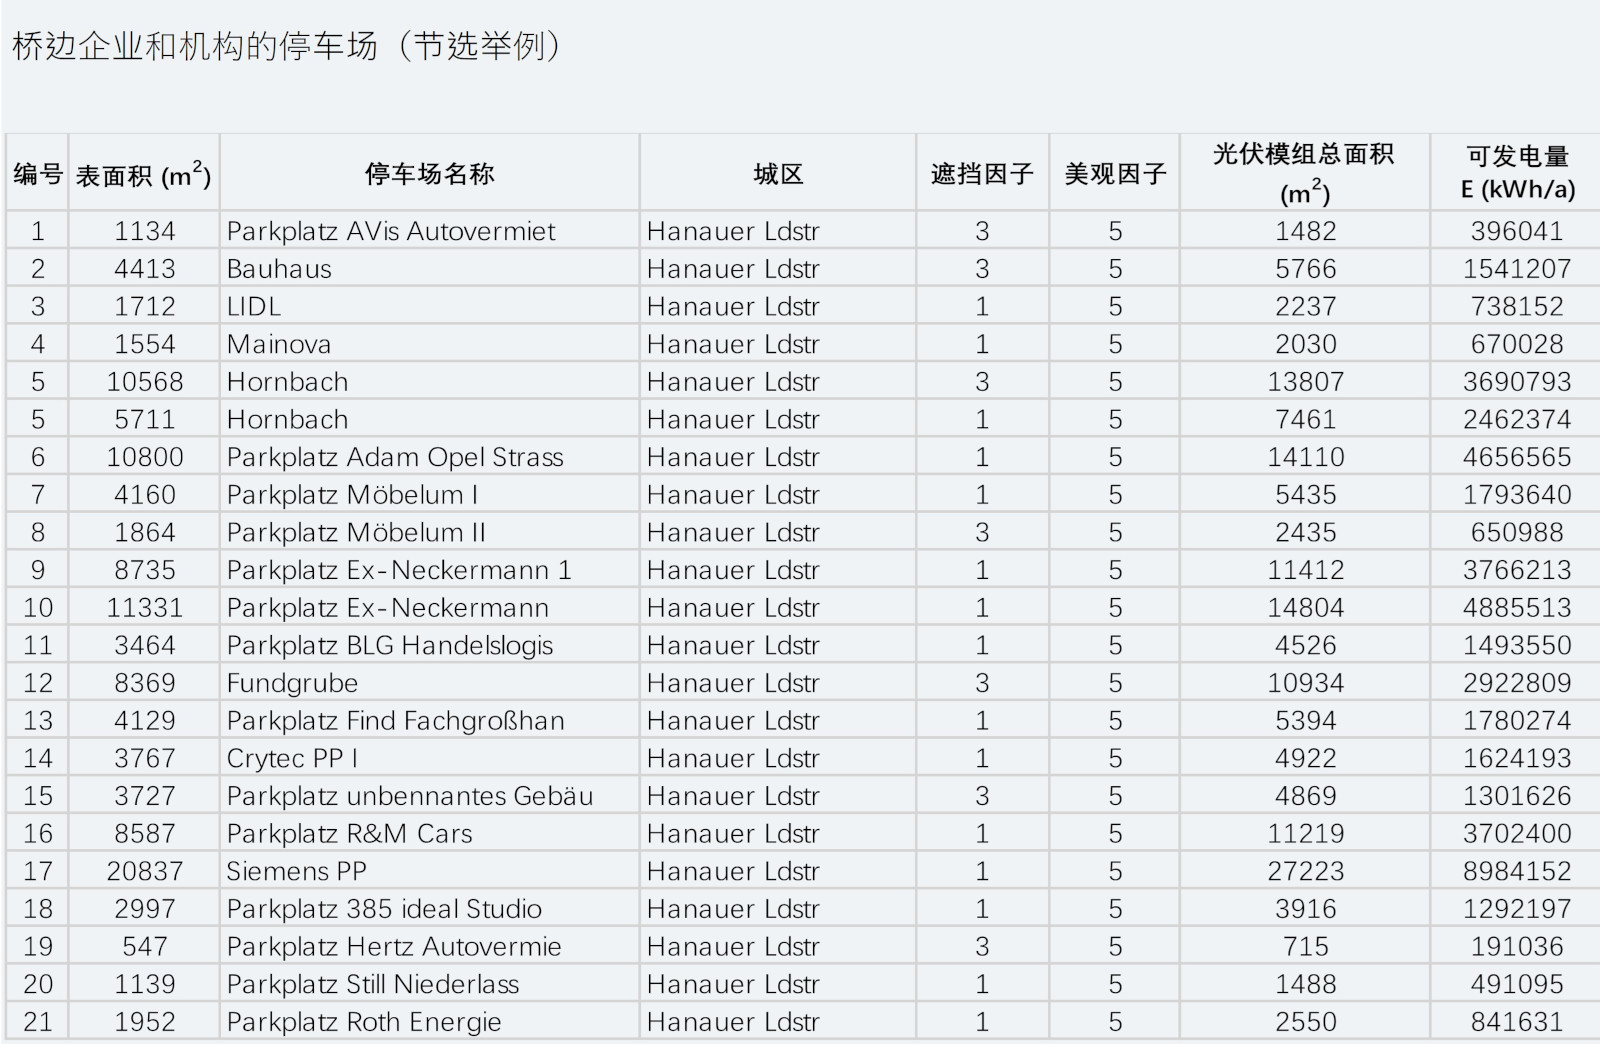Viewport: 1600px width, 1044px height.
Task: Click energy value 738152
Action: [x=1517, y=306]
